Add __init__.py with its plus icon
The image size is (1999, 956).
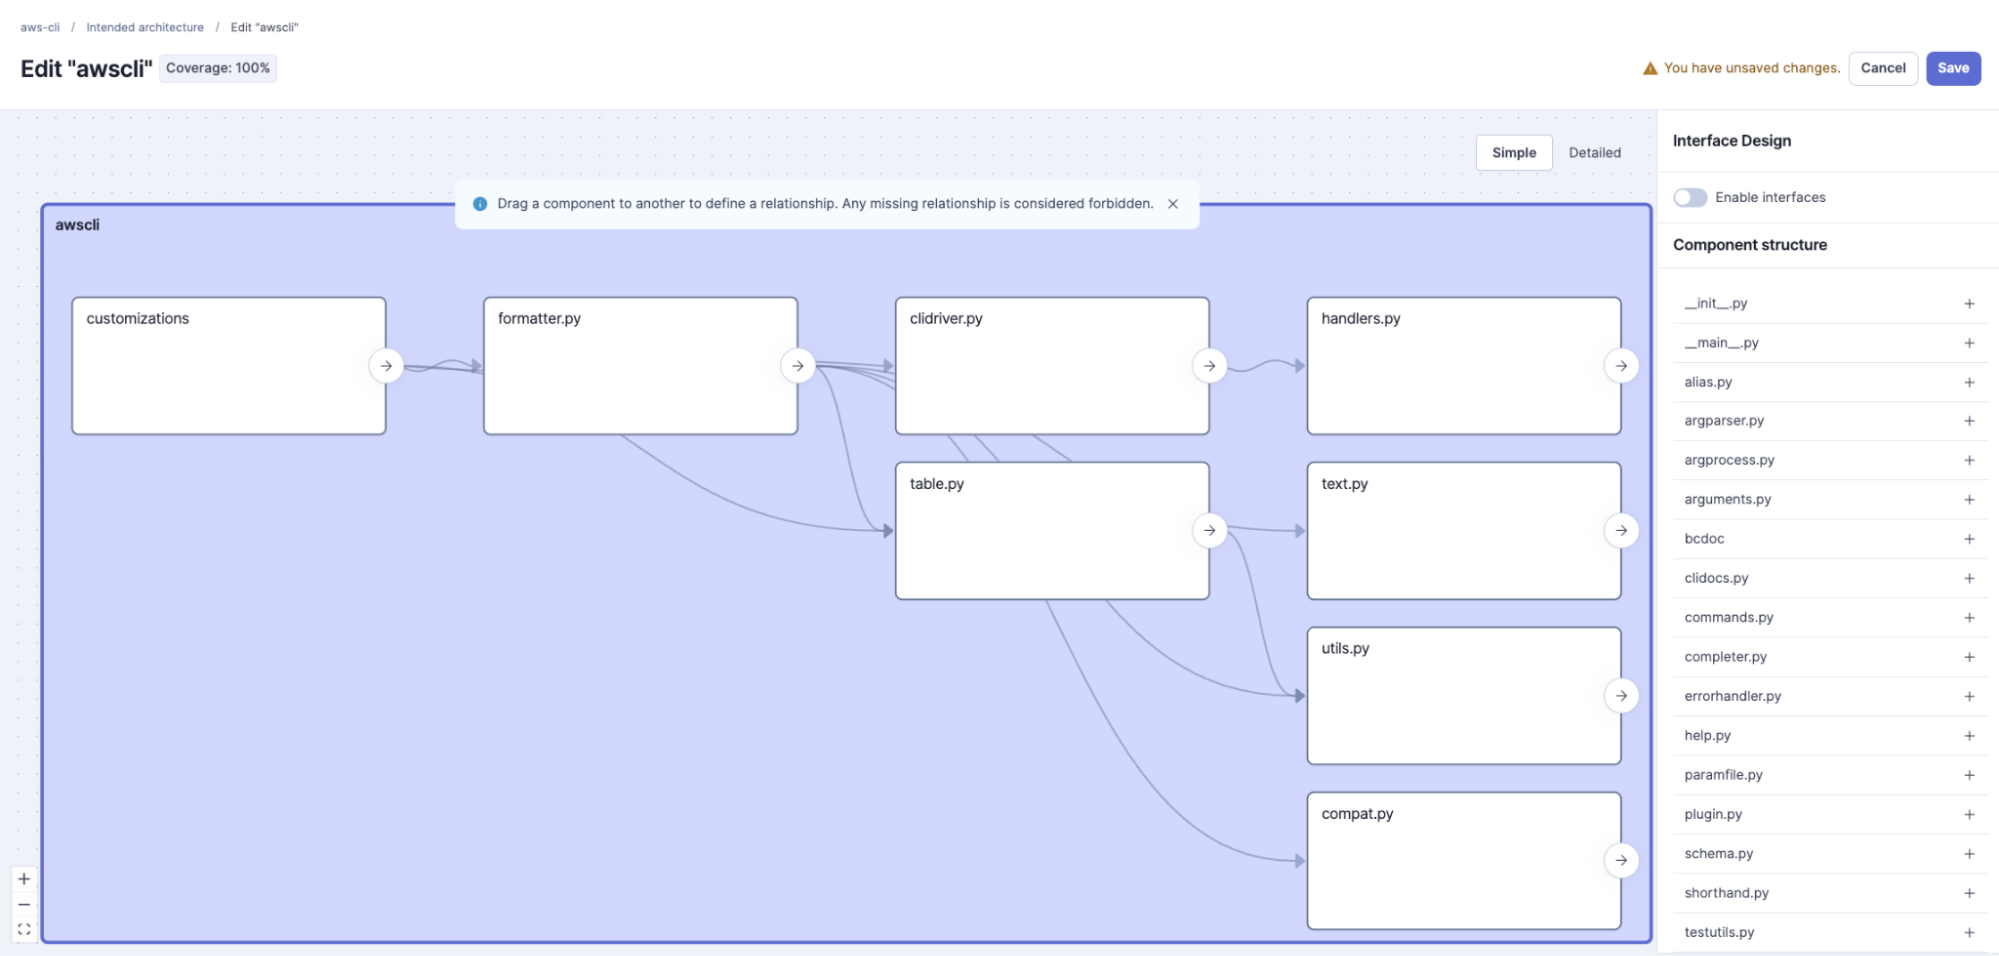pos(1968,303)
